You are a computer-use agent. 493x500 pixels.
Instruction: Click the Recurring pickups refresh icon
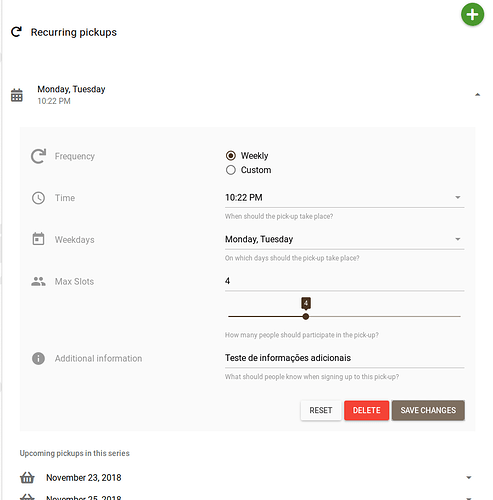tap(16, 32)
